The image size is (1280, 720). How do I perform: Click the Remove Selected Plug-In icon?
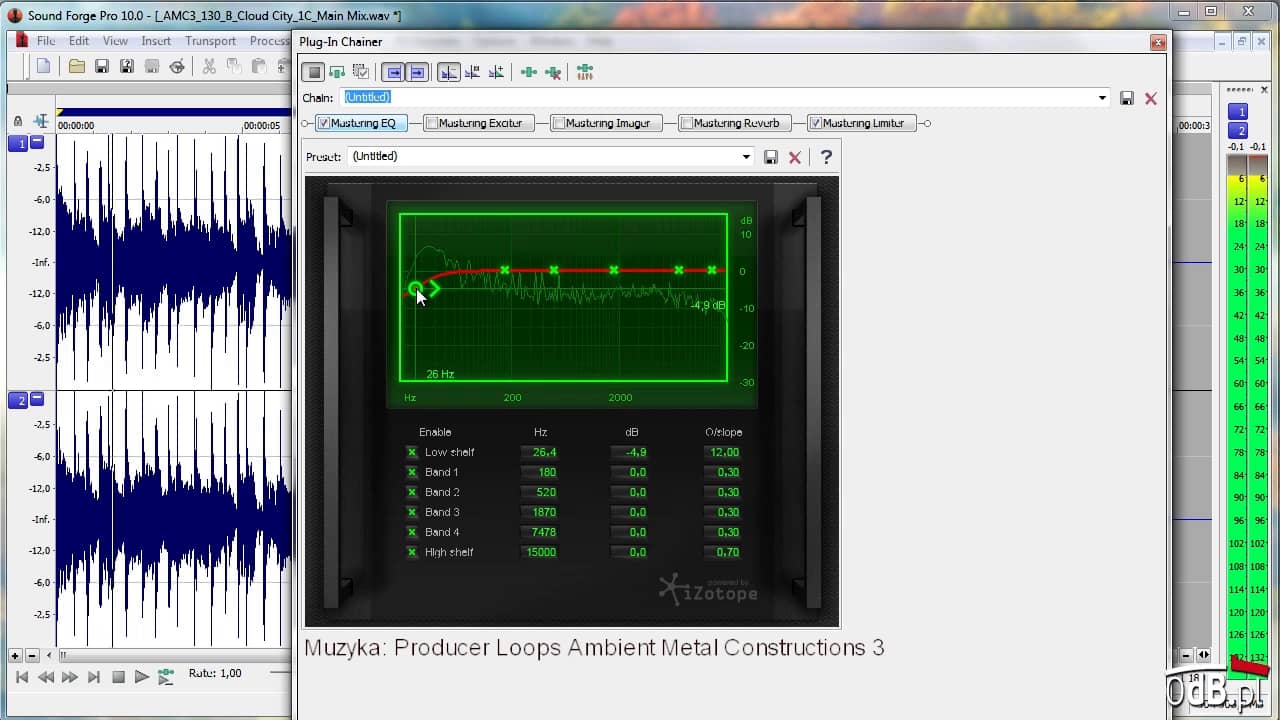pos(553,72)
